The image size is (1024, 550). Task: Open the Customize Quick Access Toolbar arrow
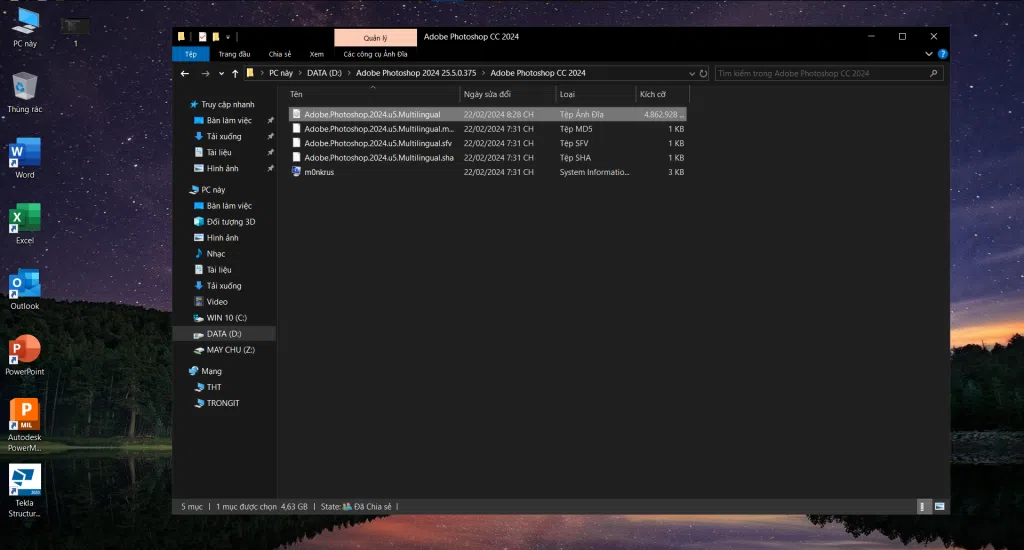click(228, 37)
